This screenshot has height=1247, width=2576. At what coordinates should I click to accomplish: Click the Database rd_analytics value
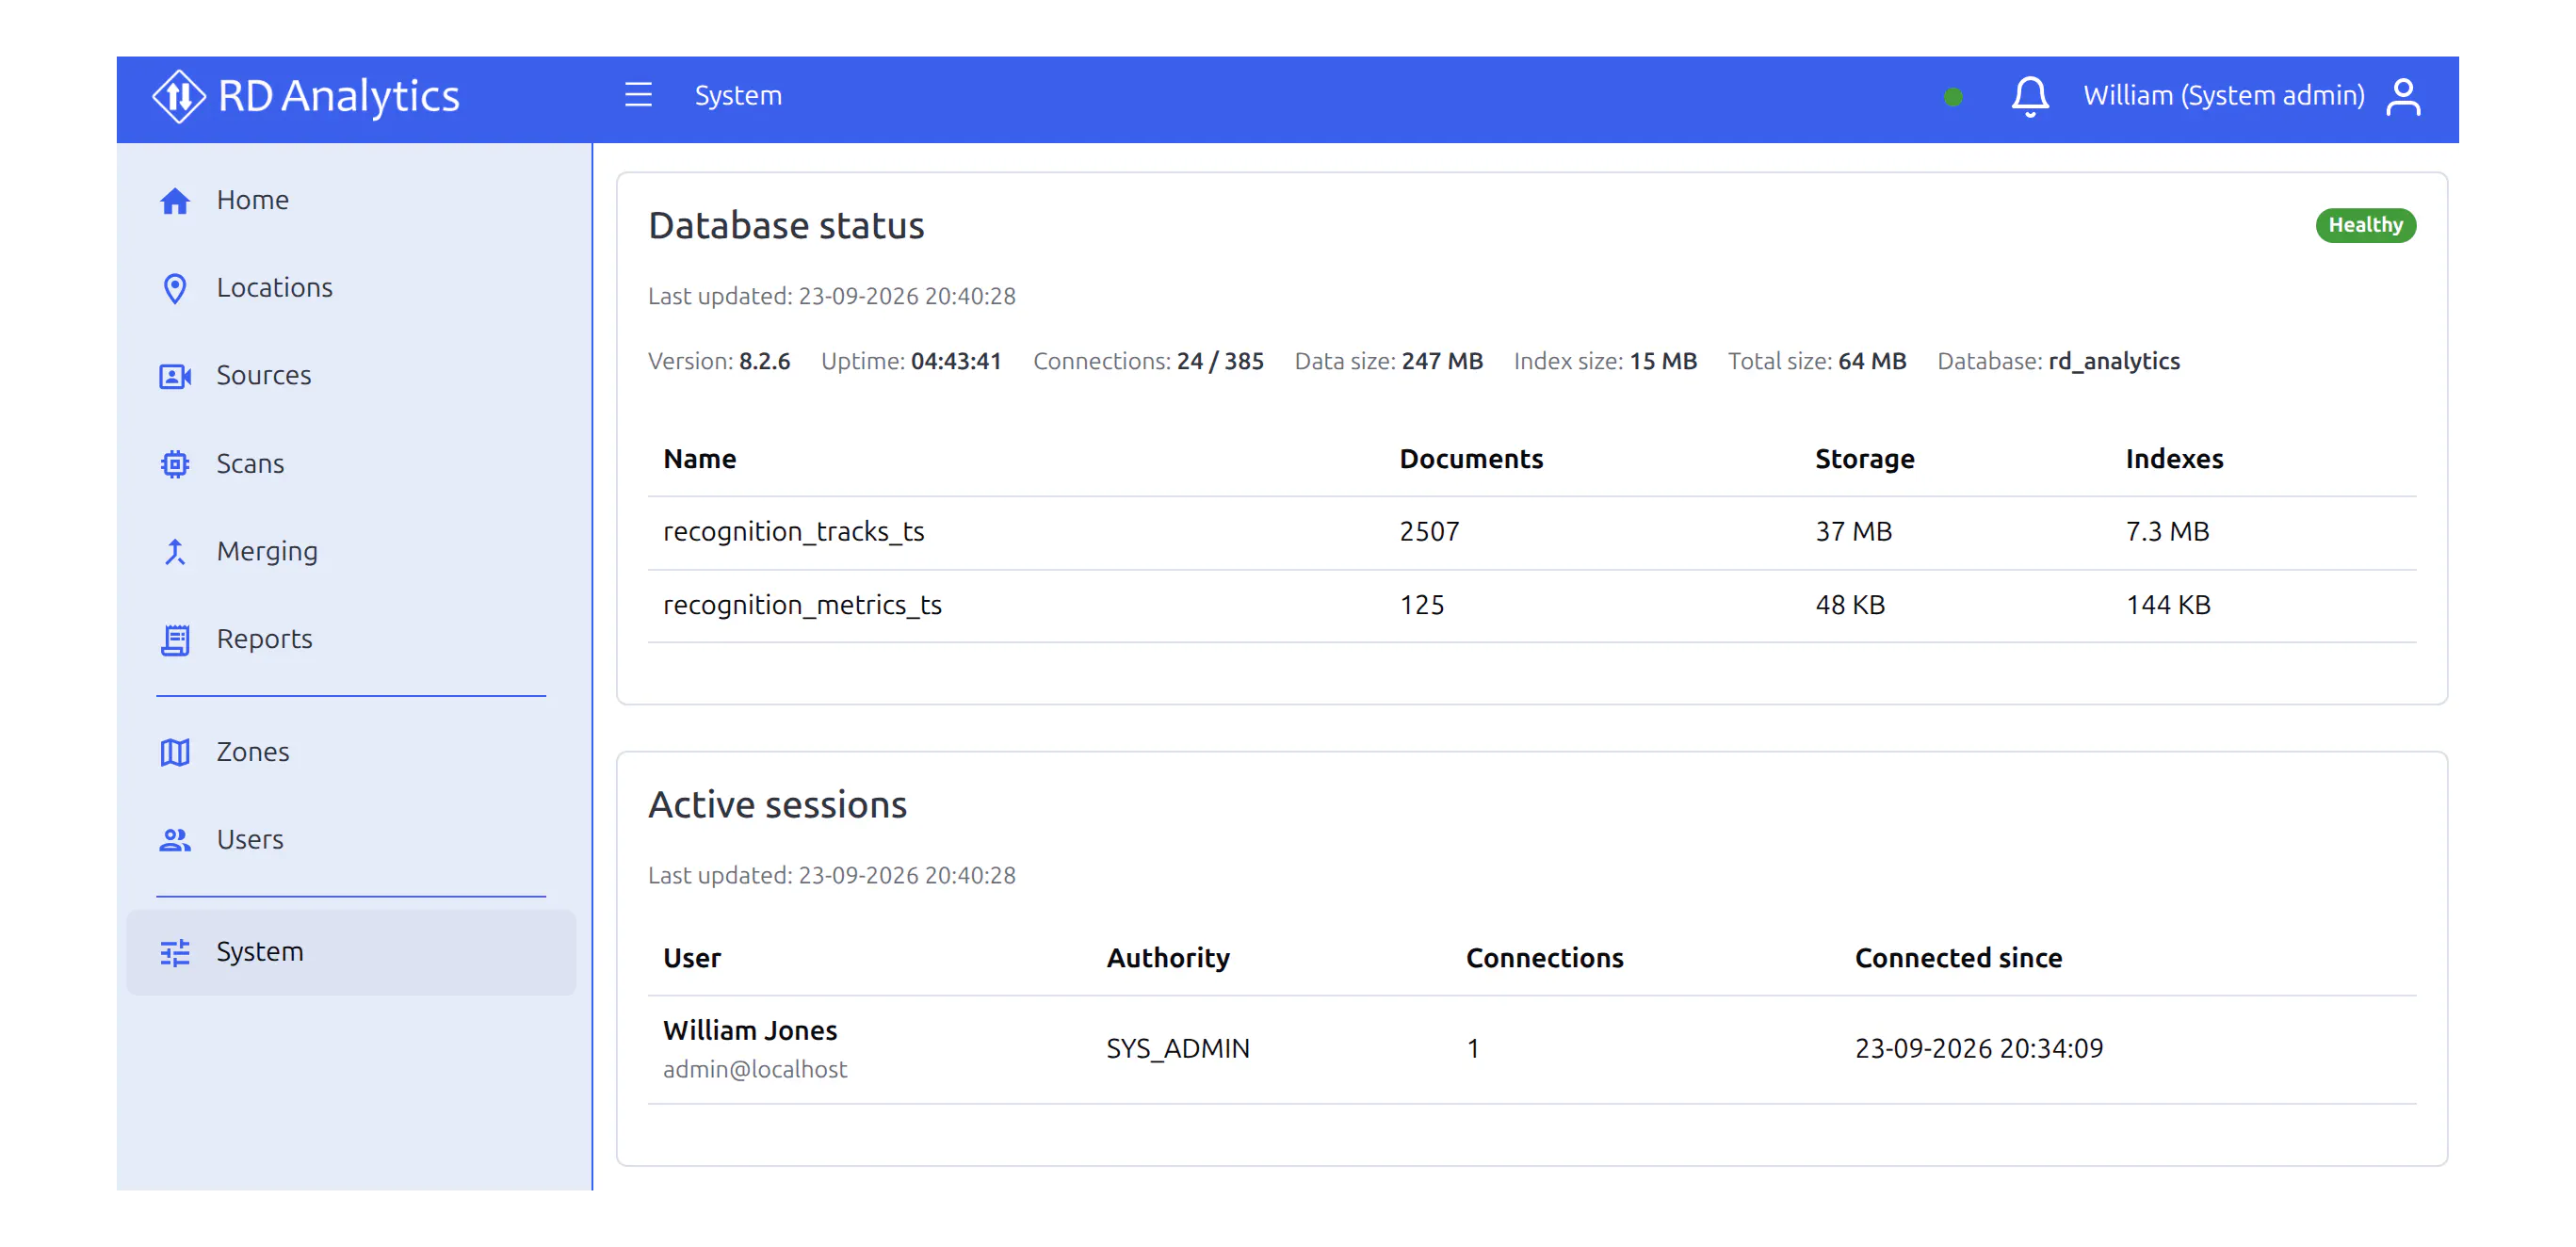pyautogui.click(x=2114, y=362)
